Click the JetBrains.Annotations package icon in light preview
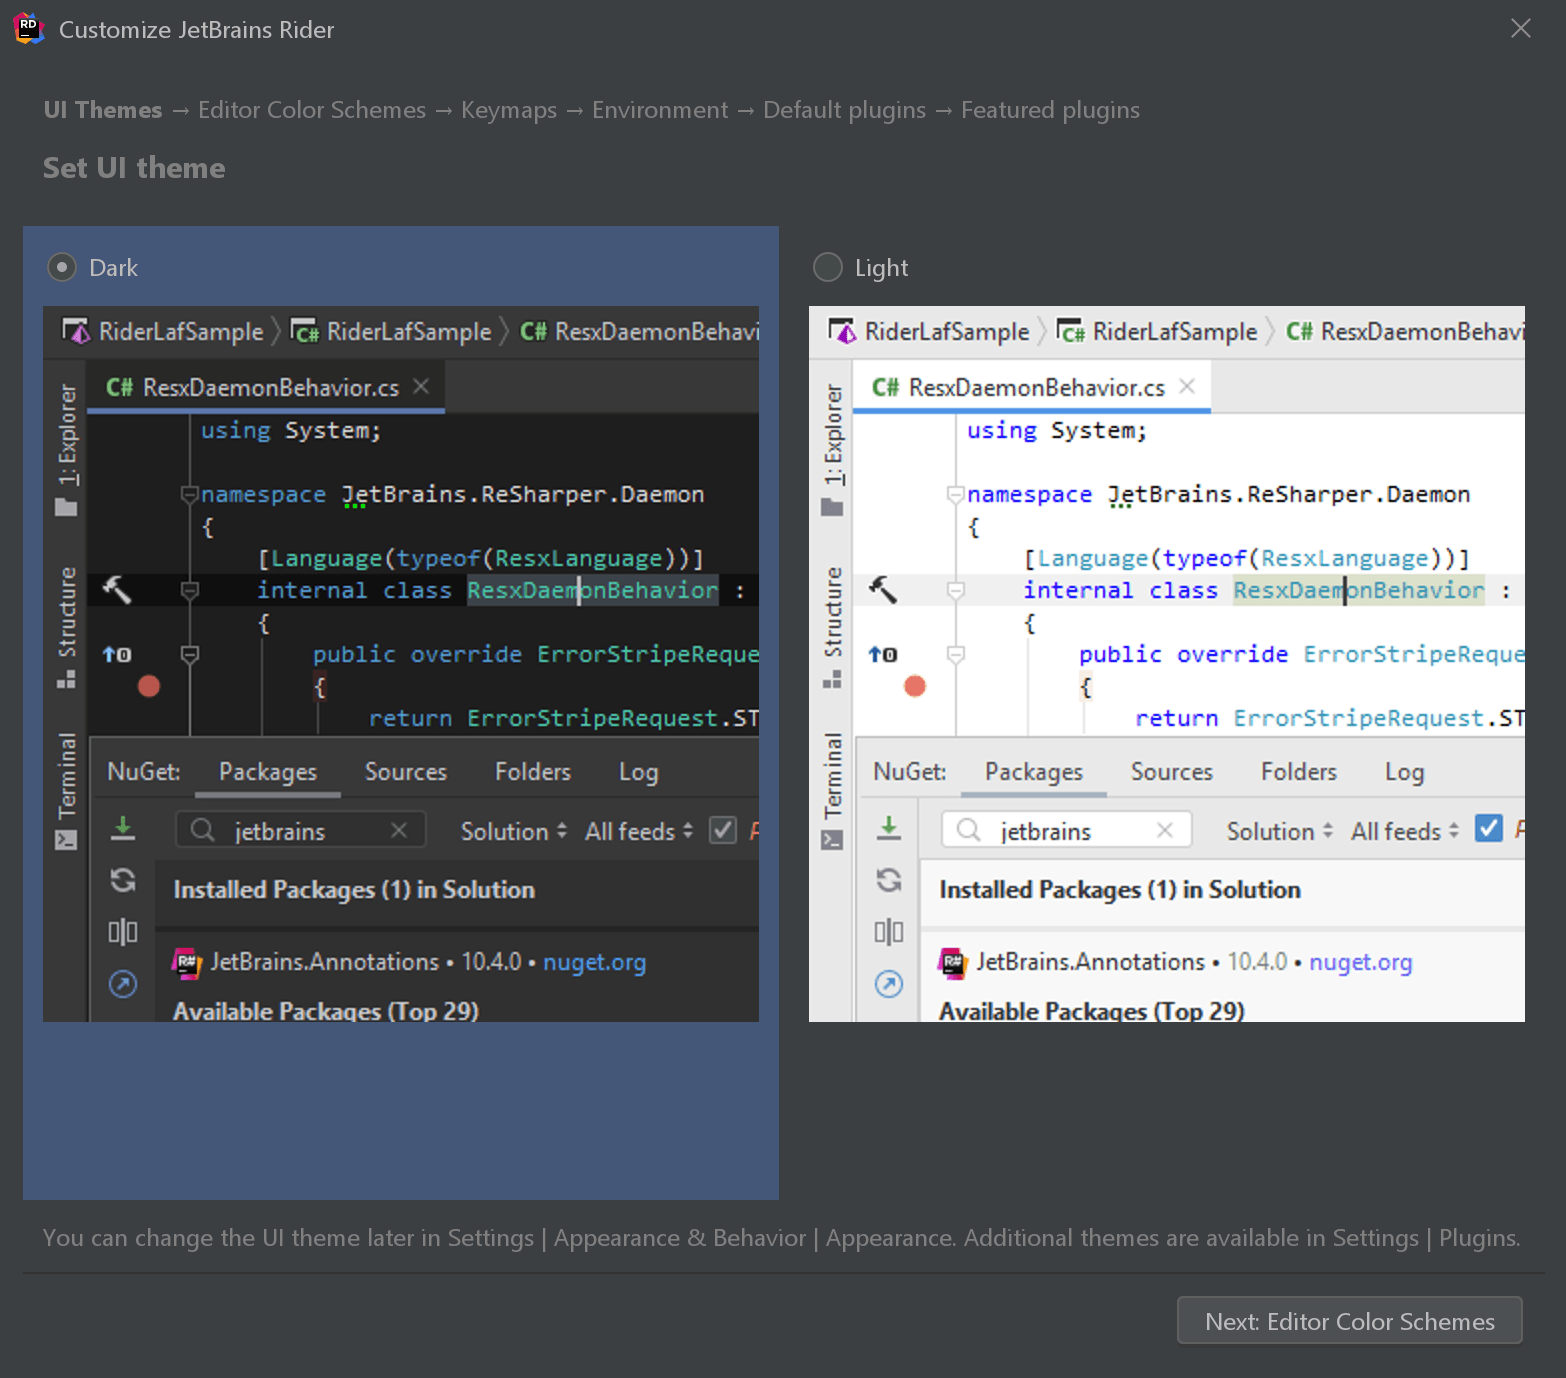Image resolution: width=1566 pixels, height=1378 pixels. click(953, 962)
